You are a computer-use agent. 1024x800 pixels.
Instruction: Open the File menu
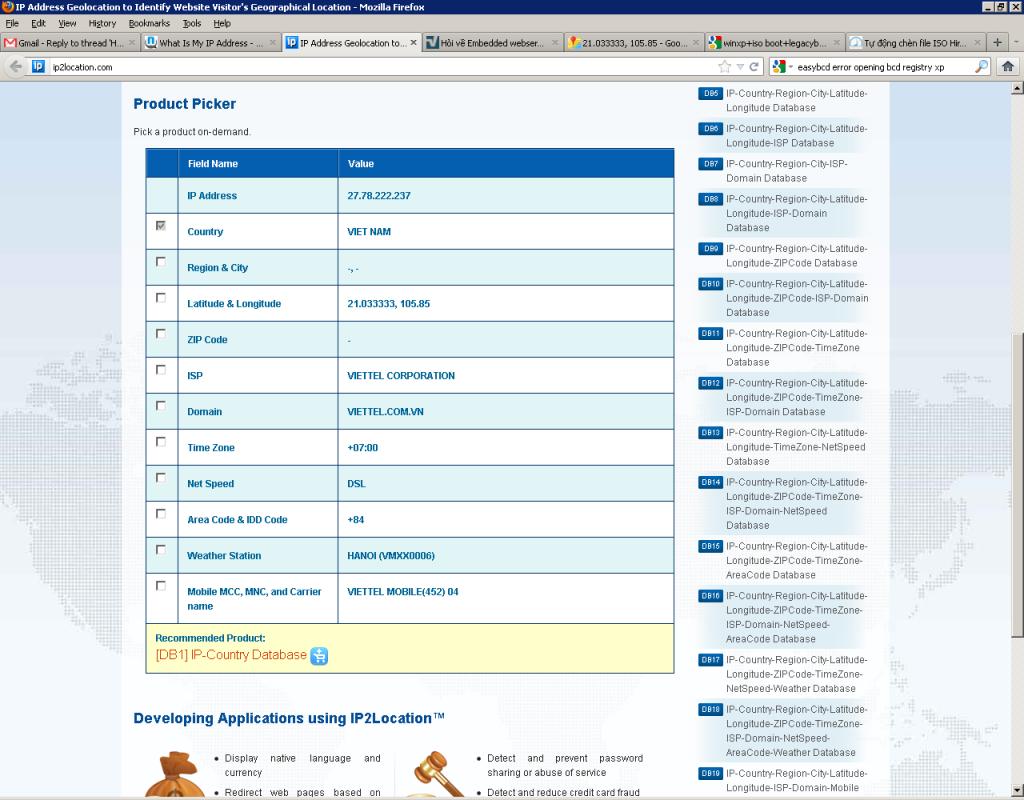click(x=12, y=24)
